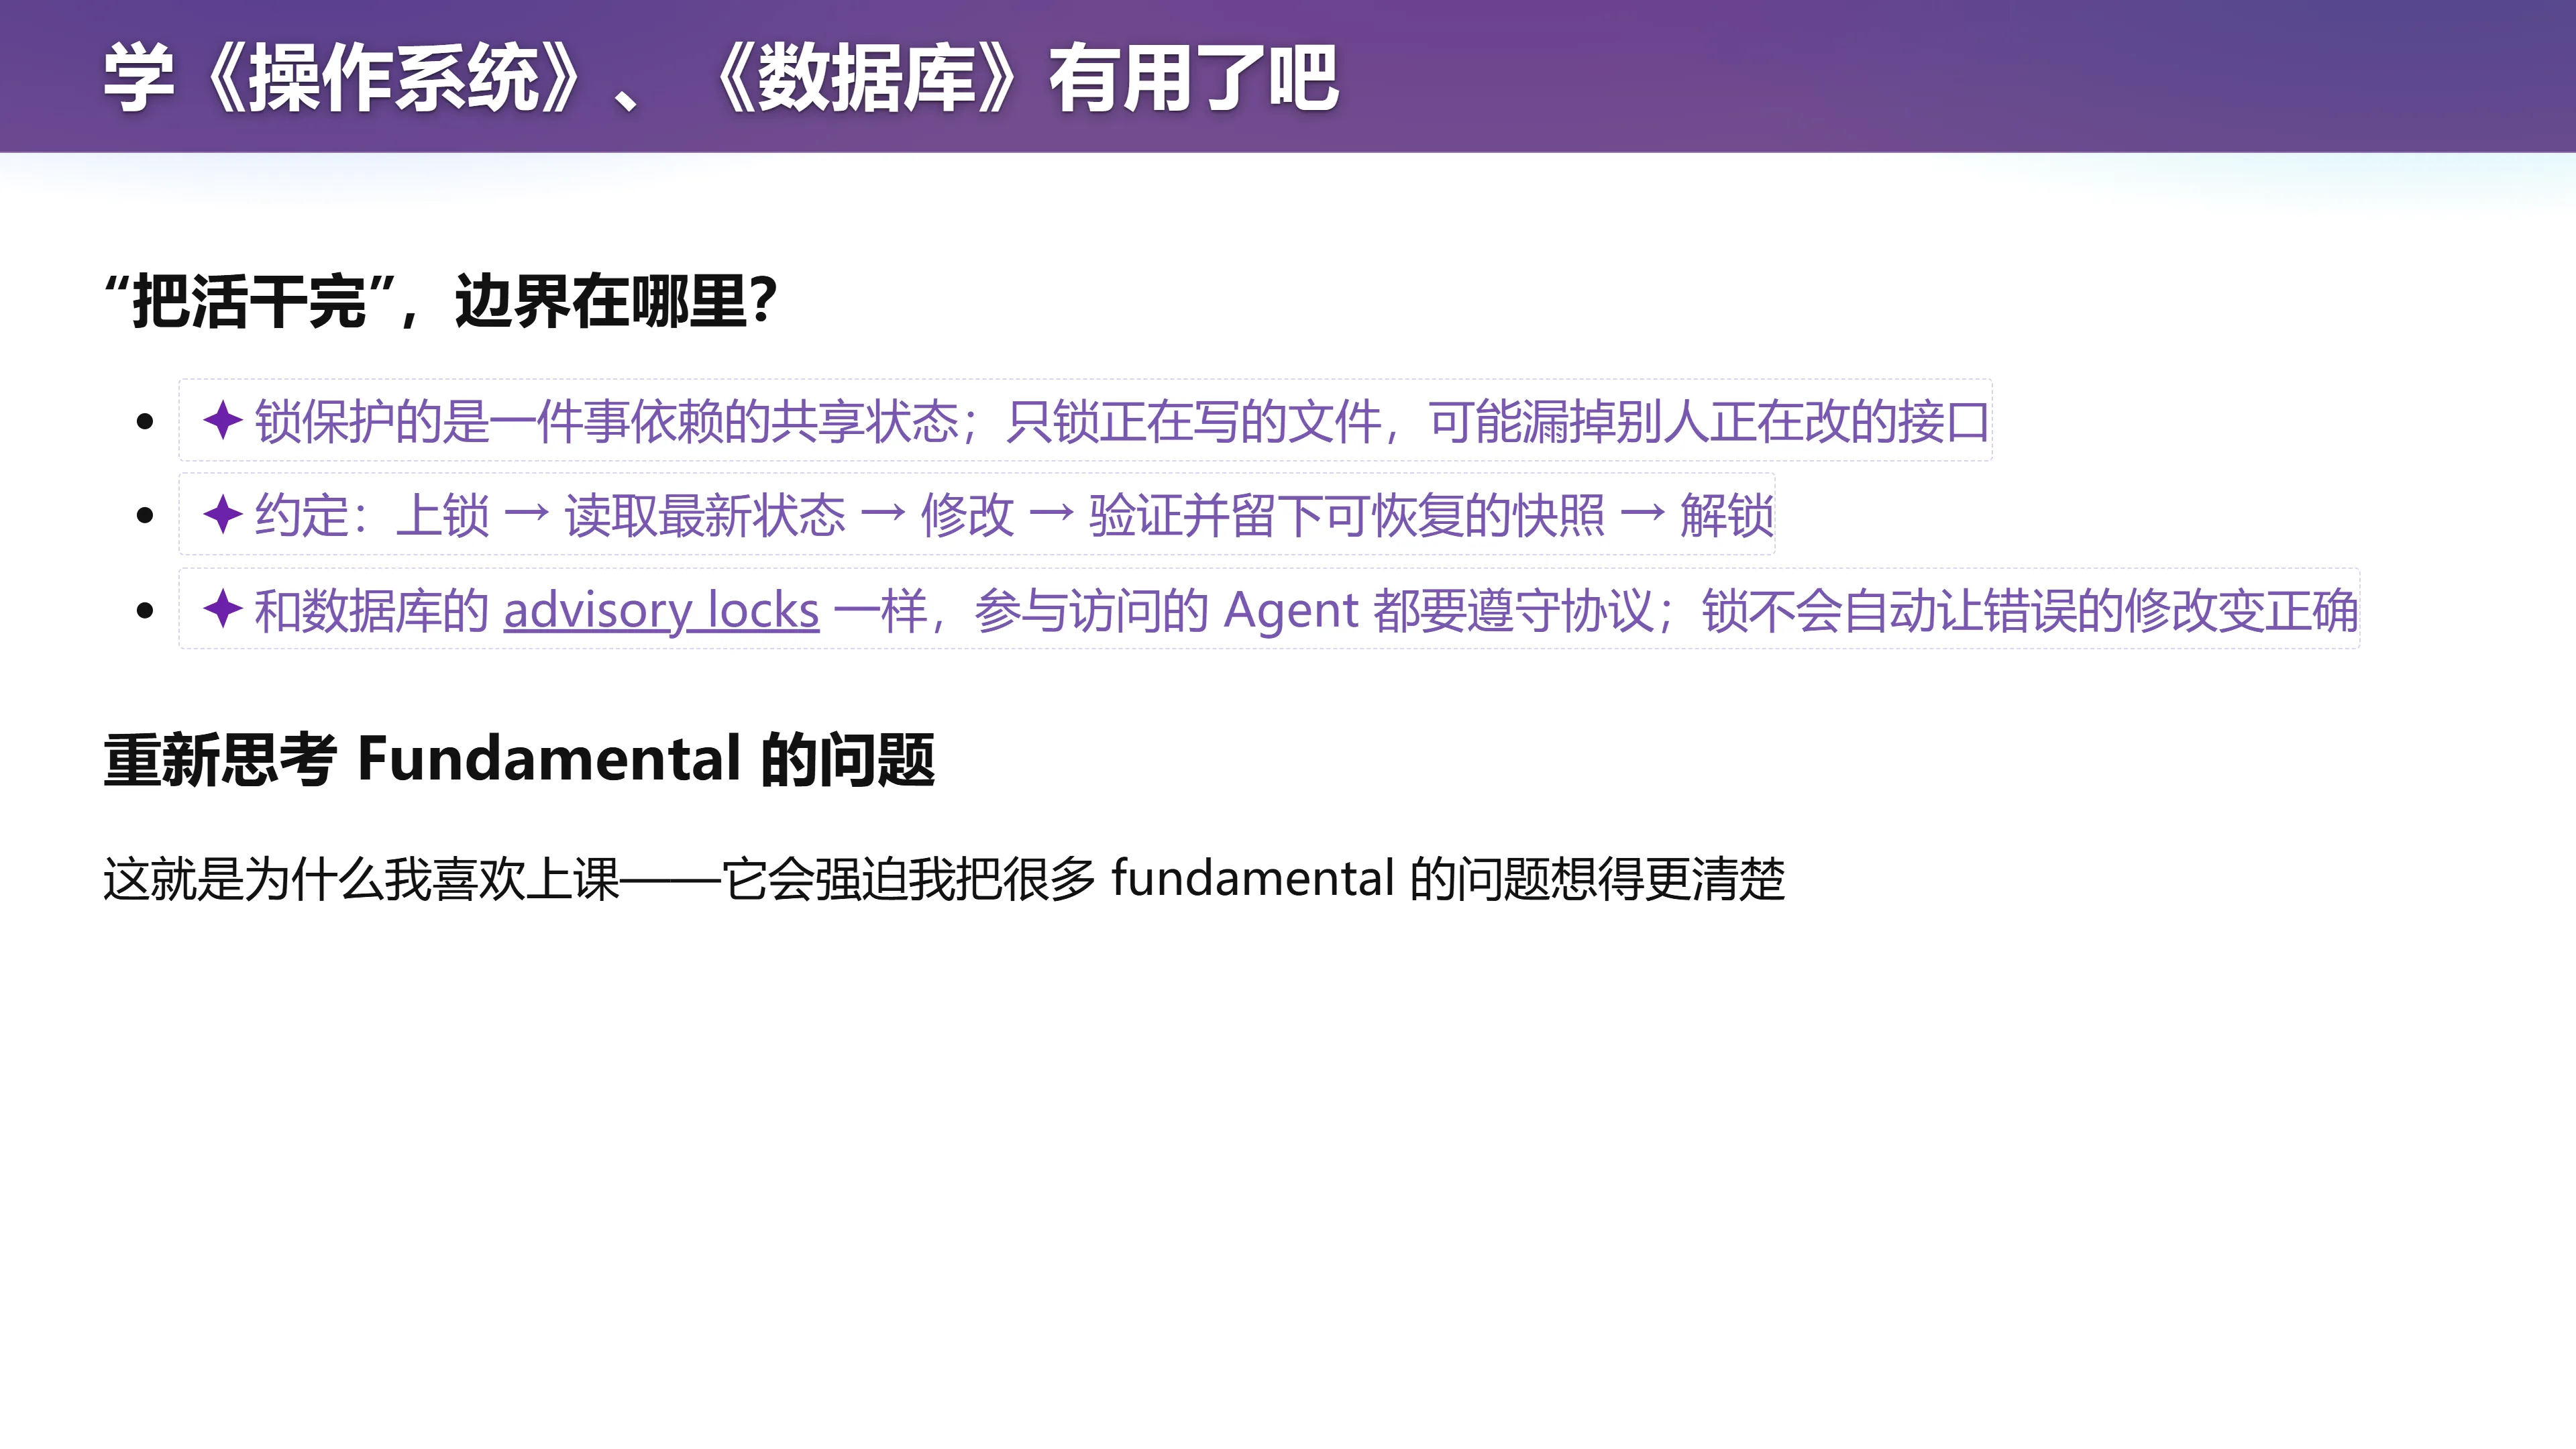Click text 验证并留下可恢复的快照
The image size is (2576, 1449).
click(1347, 515)
